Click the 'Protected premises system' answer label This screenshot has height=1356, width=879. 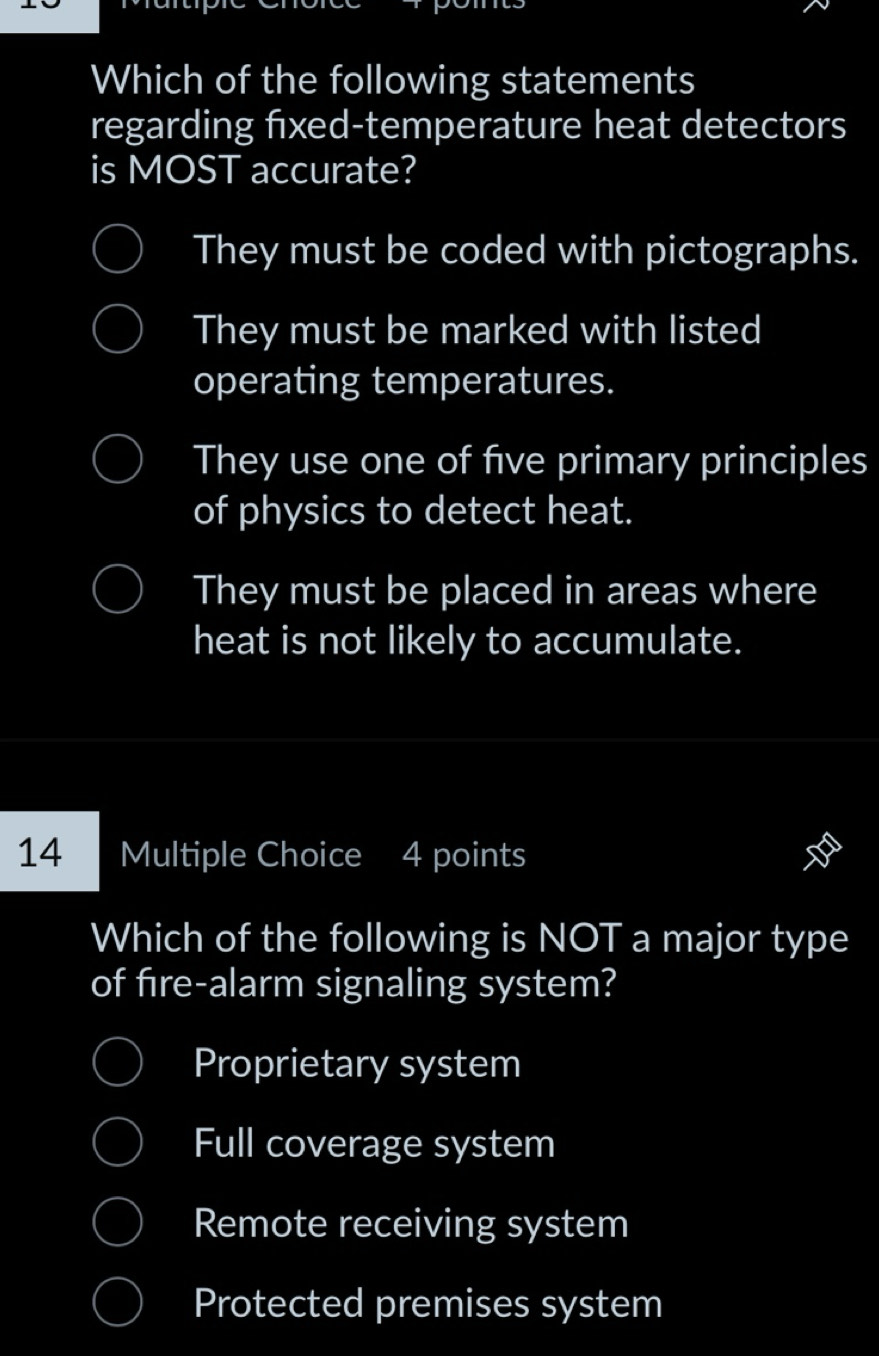pos(428,1304)
